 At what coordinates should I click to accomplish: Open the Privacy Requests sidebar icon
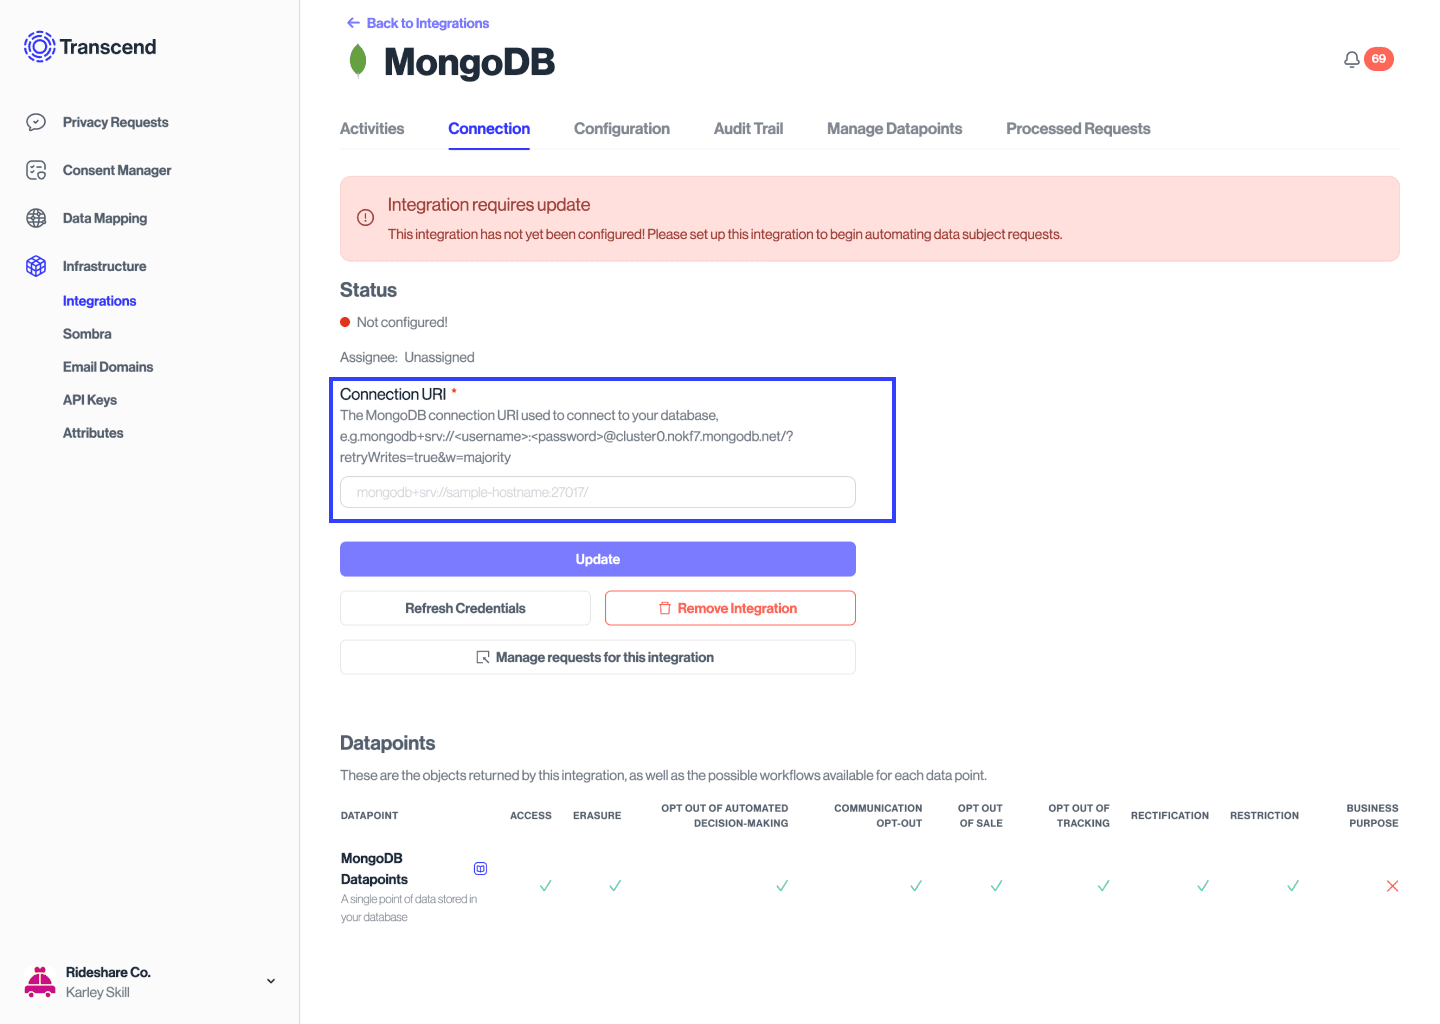tap(36, 121)
